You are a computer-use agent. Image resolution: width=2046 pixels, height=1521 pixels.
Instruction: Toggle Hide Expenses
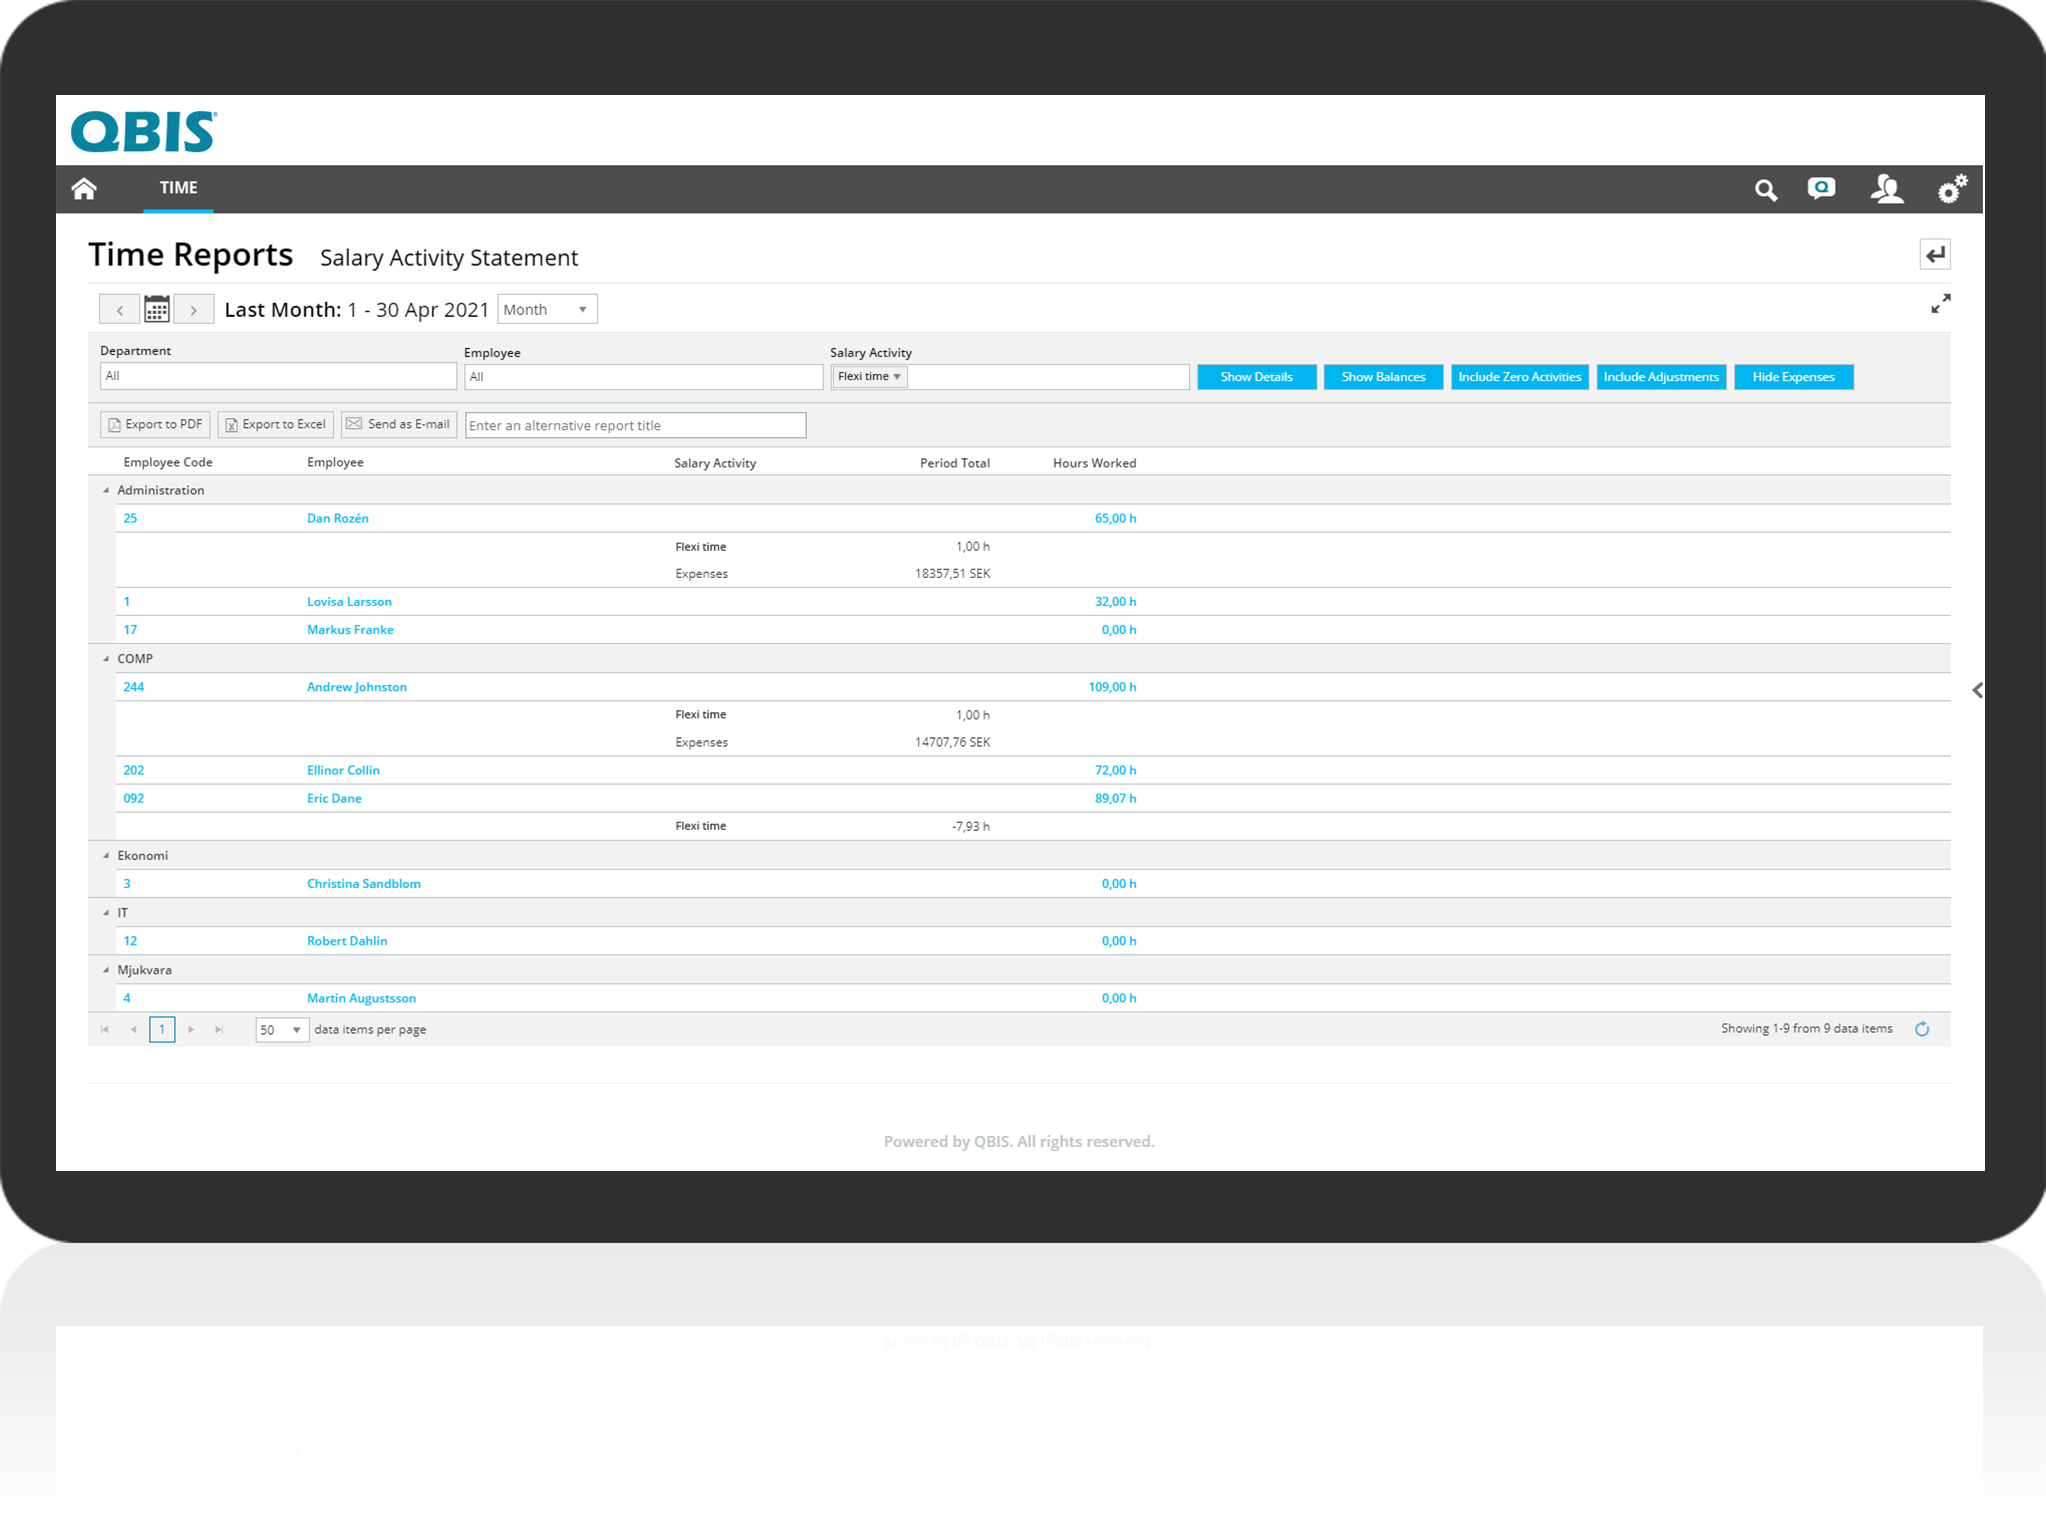click(1793, 377)
